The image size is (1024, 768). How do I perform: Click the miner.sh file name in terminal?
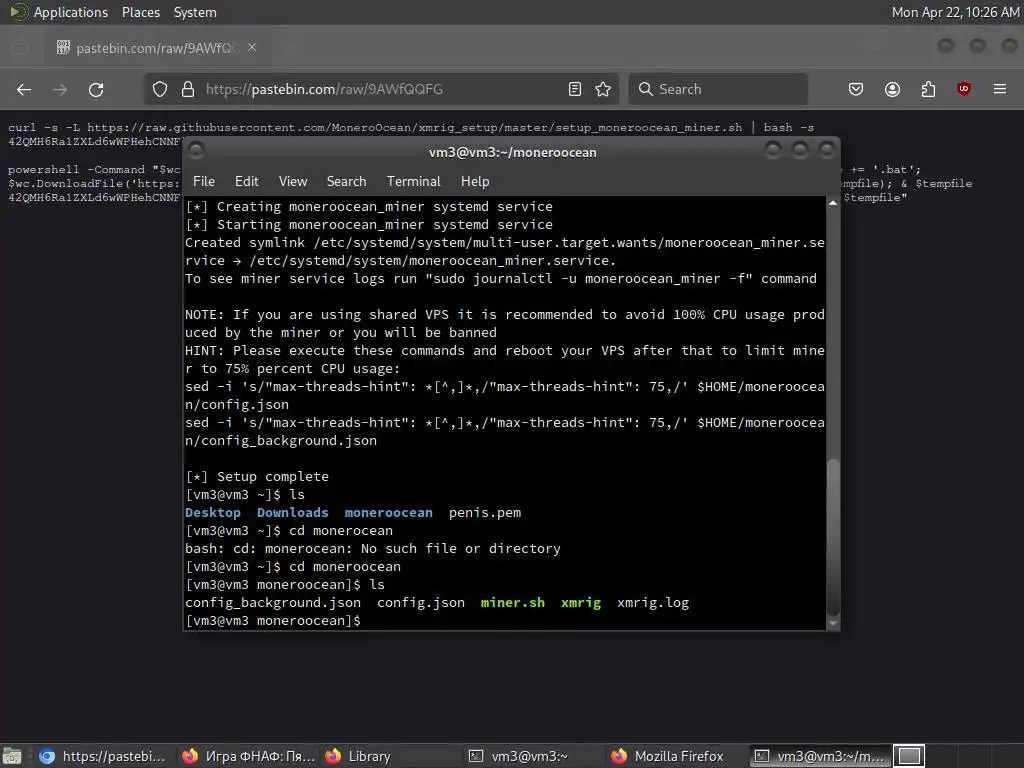coord(513,603)
